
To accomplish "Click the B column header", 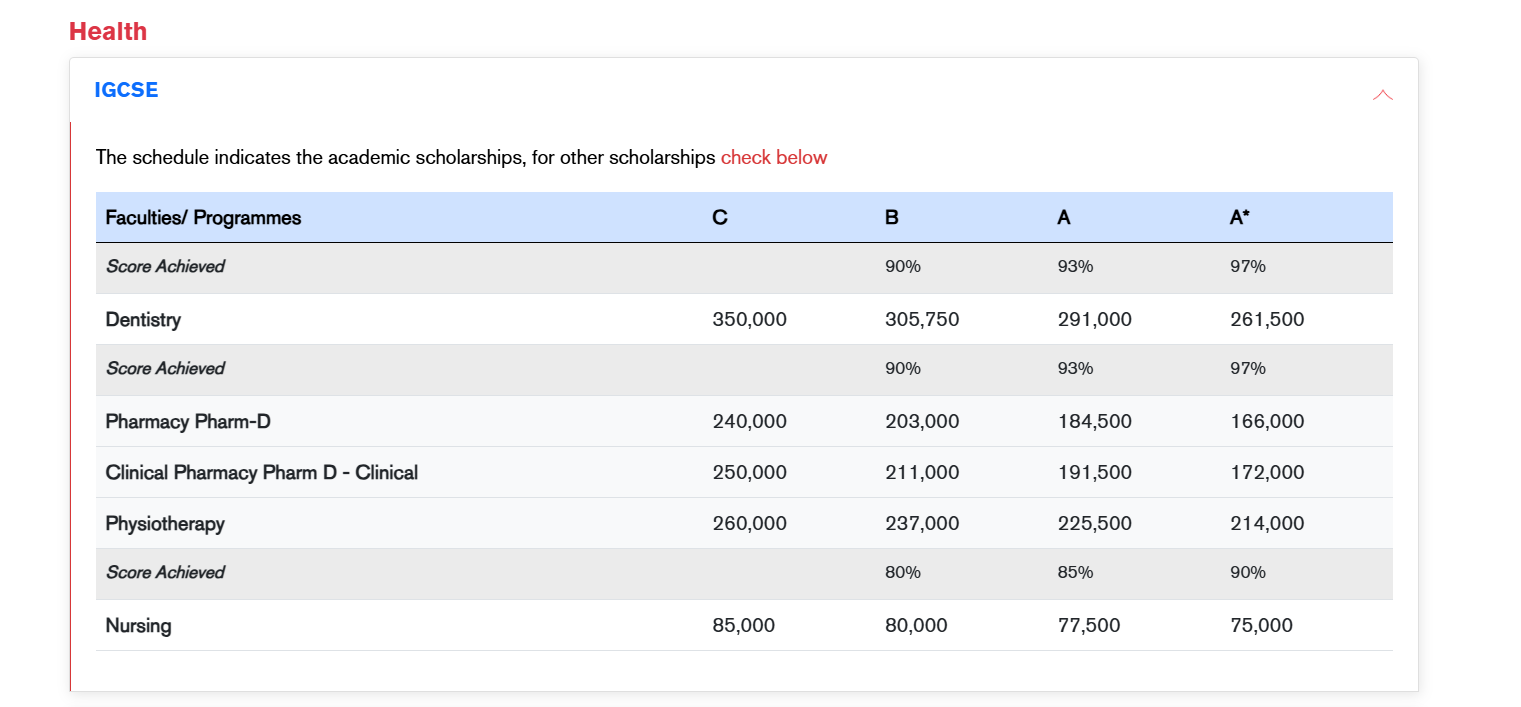I will point(891,218).
